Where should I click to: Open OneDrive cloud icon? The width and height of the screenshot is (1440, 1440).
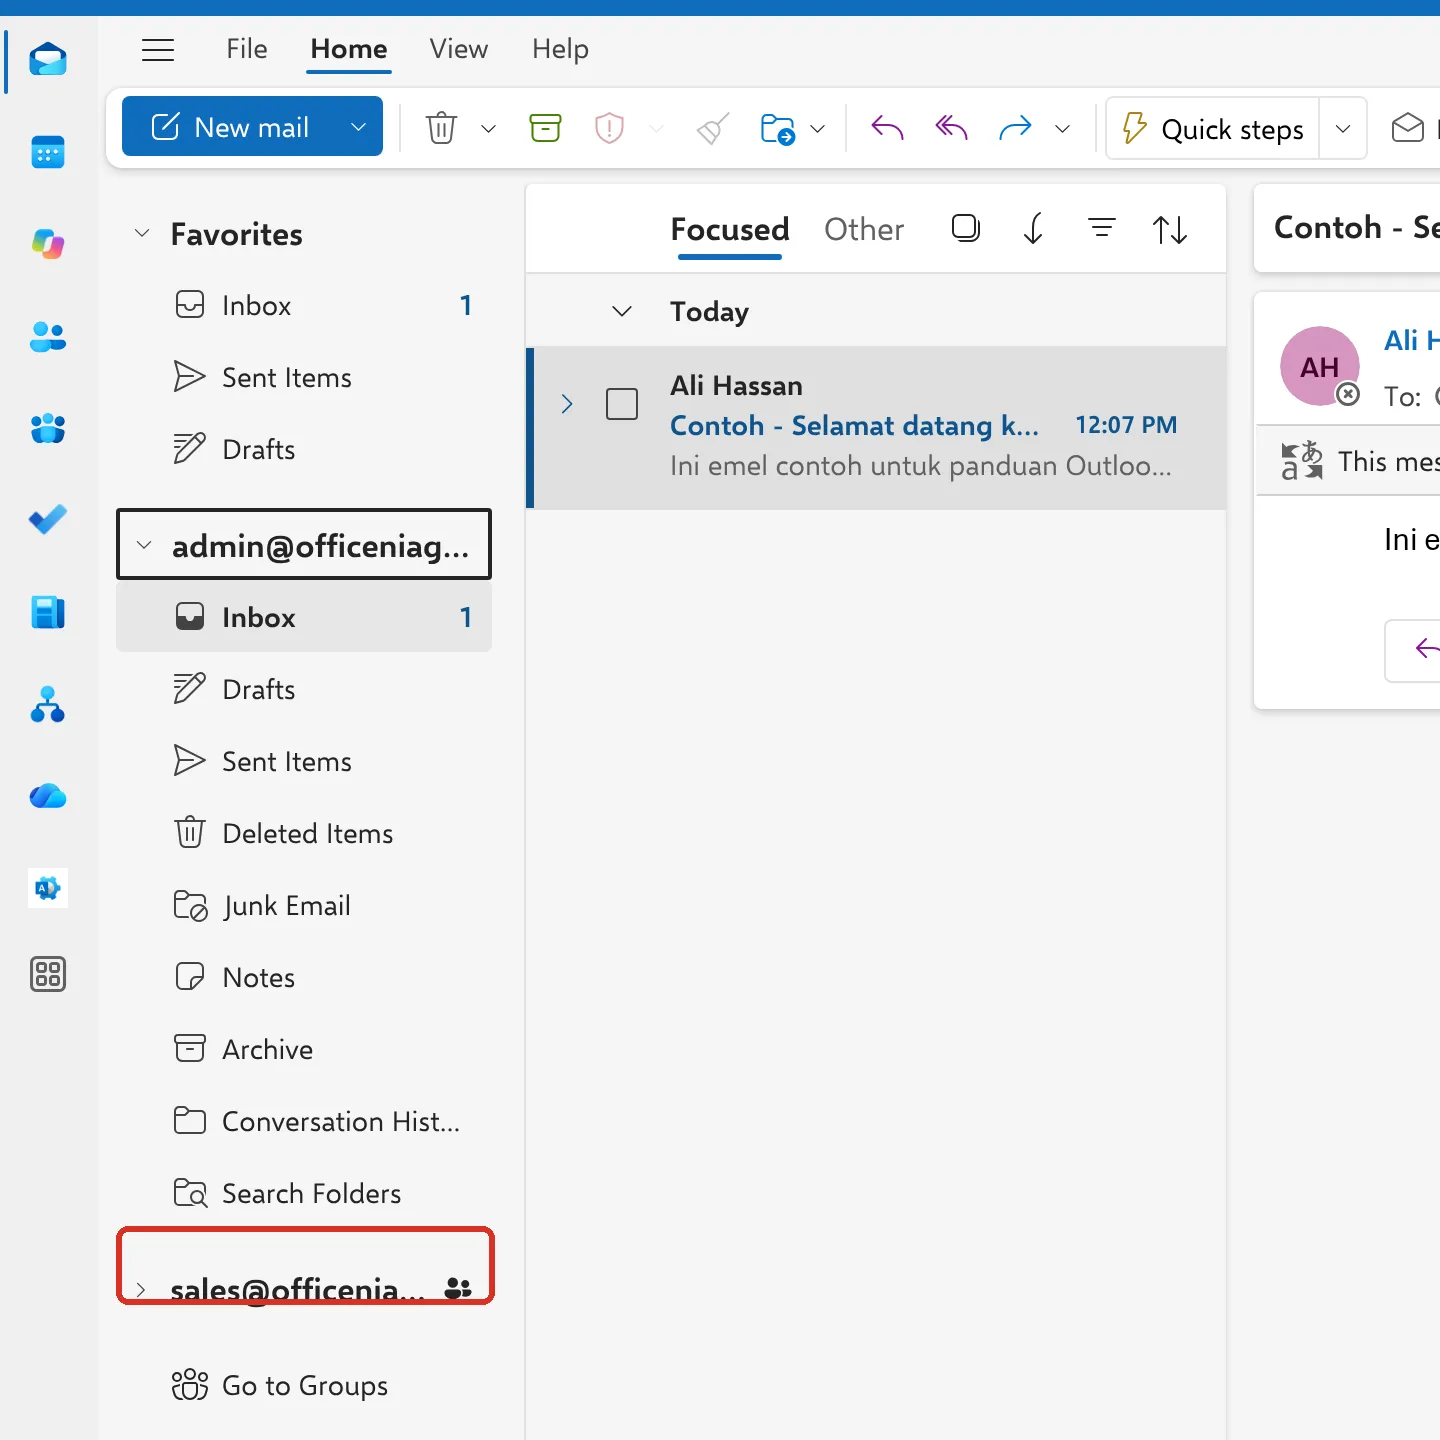point(48,796)
